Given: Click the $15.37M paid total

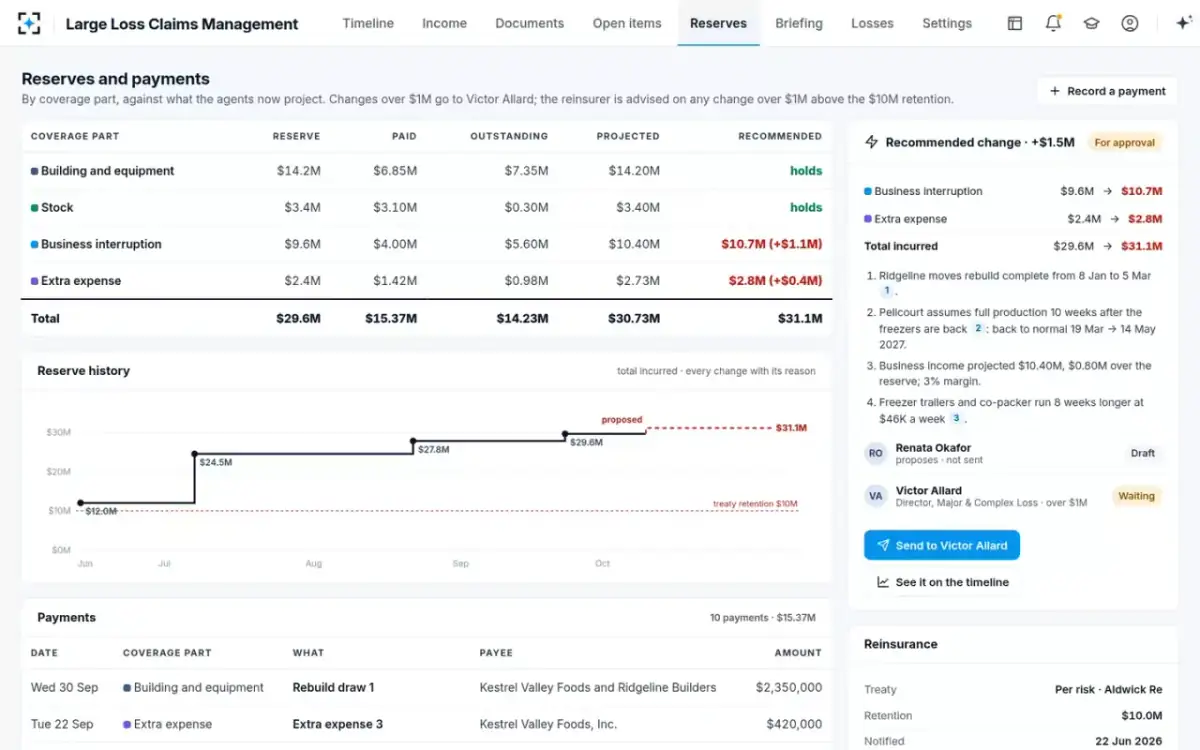Looking at the screenshot, I should 390,319.
